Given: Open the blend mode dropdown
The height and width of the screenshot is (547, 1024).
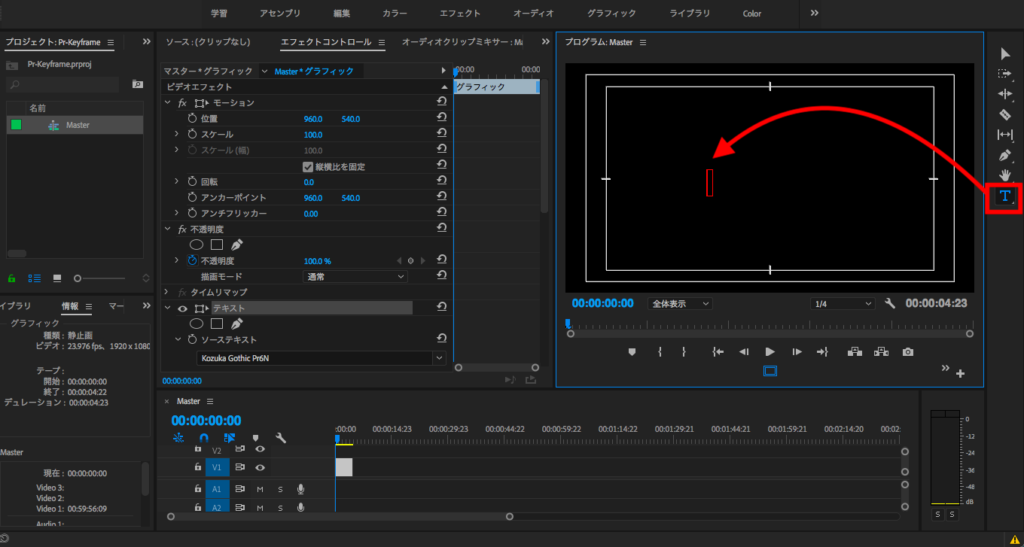Looking at the screenshot, I should 355,276.
